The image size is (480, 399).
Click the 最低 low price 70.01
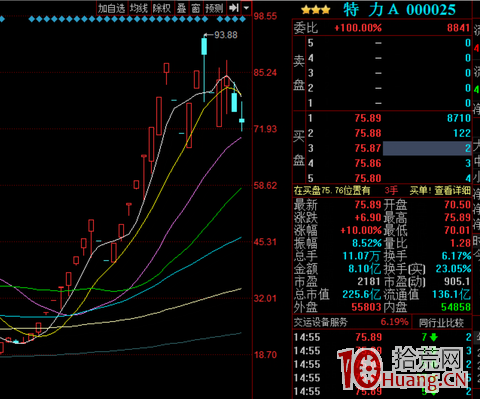pyautogui.click(x=457, y=230)
